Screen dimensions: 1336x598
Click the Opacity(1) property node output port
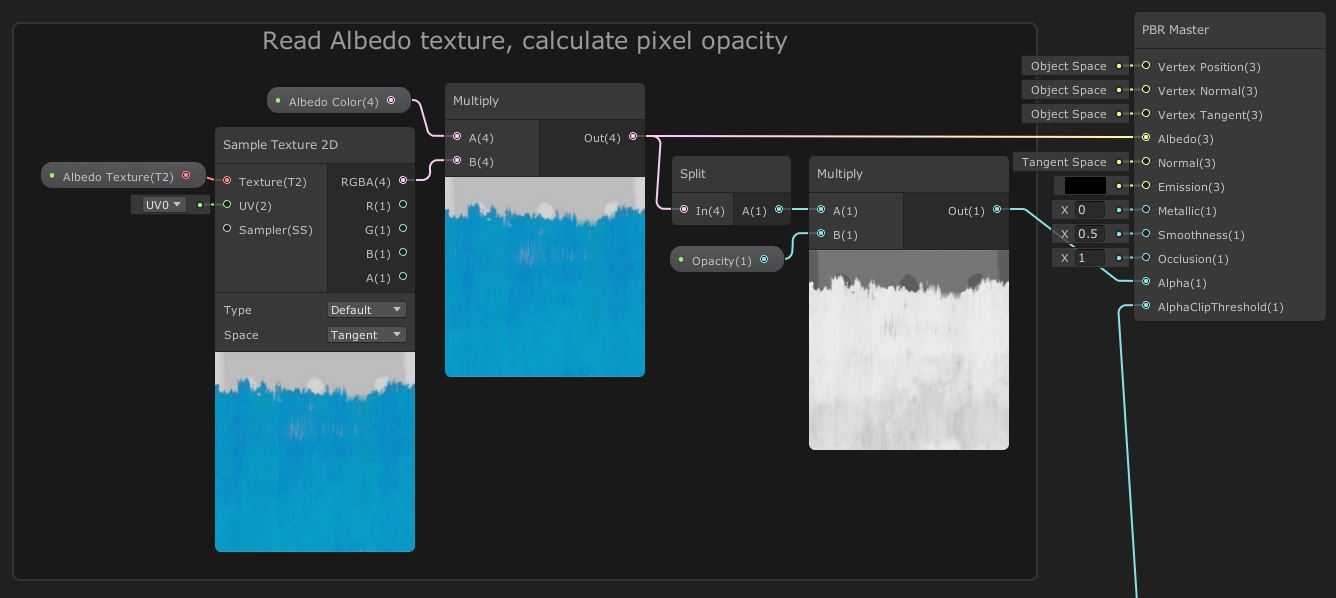point(765,258)
